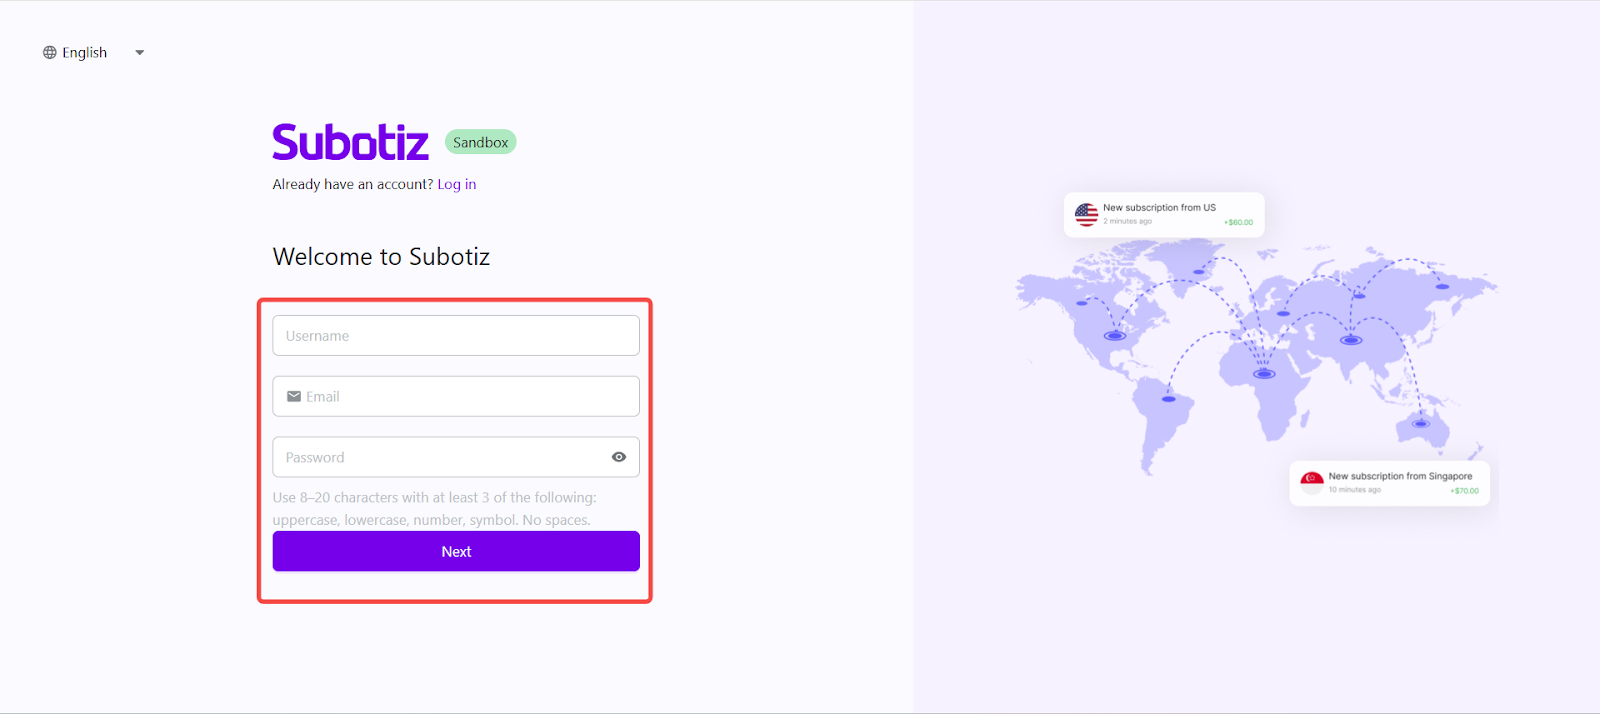Click the US flag icon
The height and width of the screenshot is (714, 1600).
1086,214
